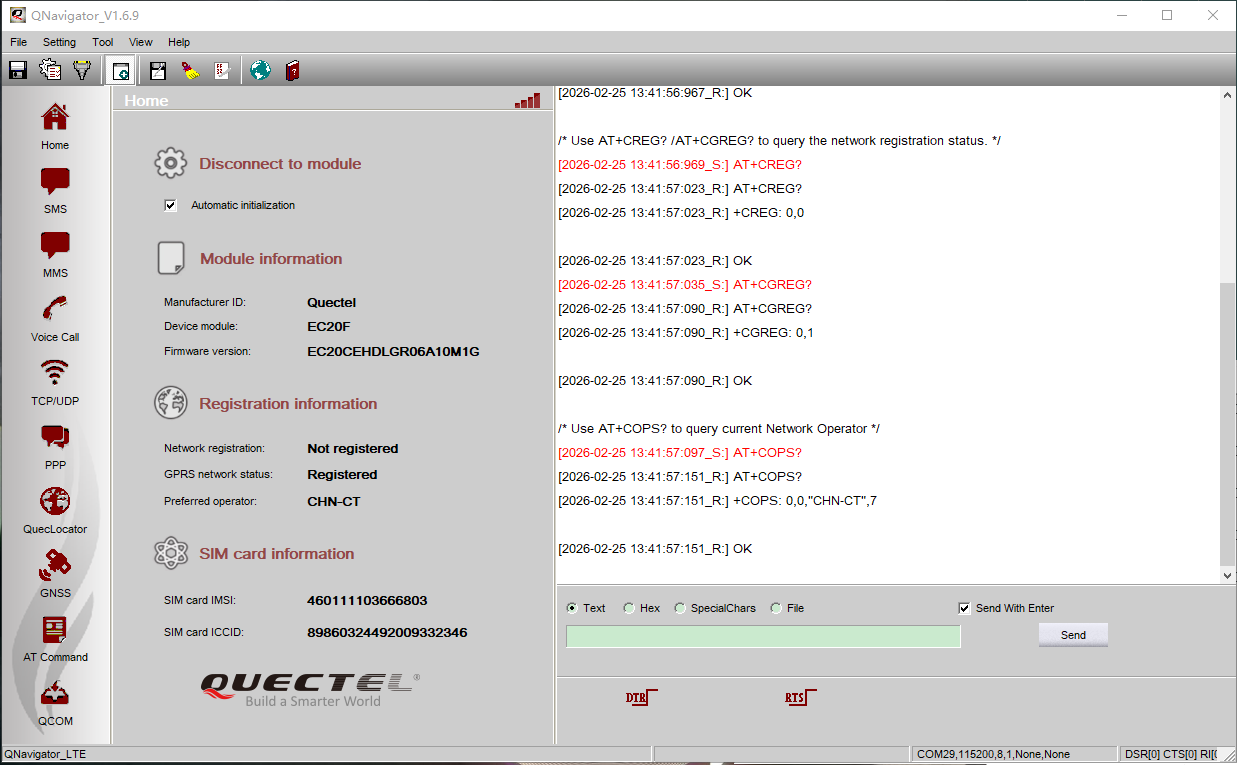The height and width of the screenshot is (765, 1237).
Task: Select the Hex radio button
Action: coord(629,608)
